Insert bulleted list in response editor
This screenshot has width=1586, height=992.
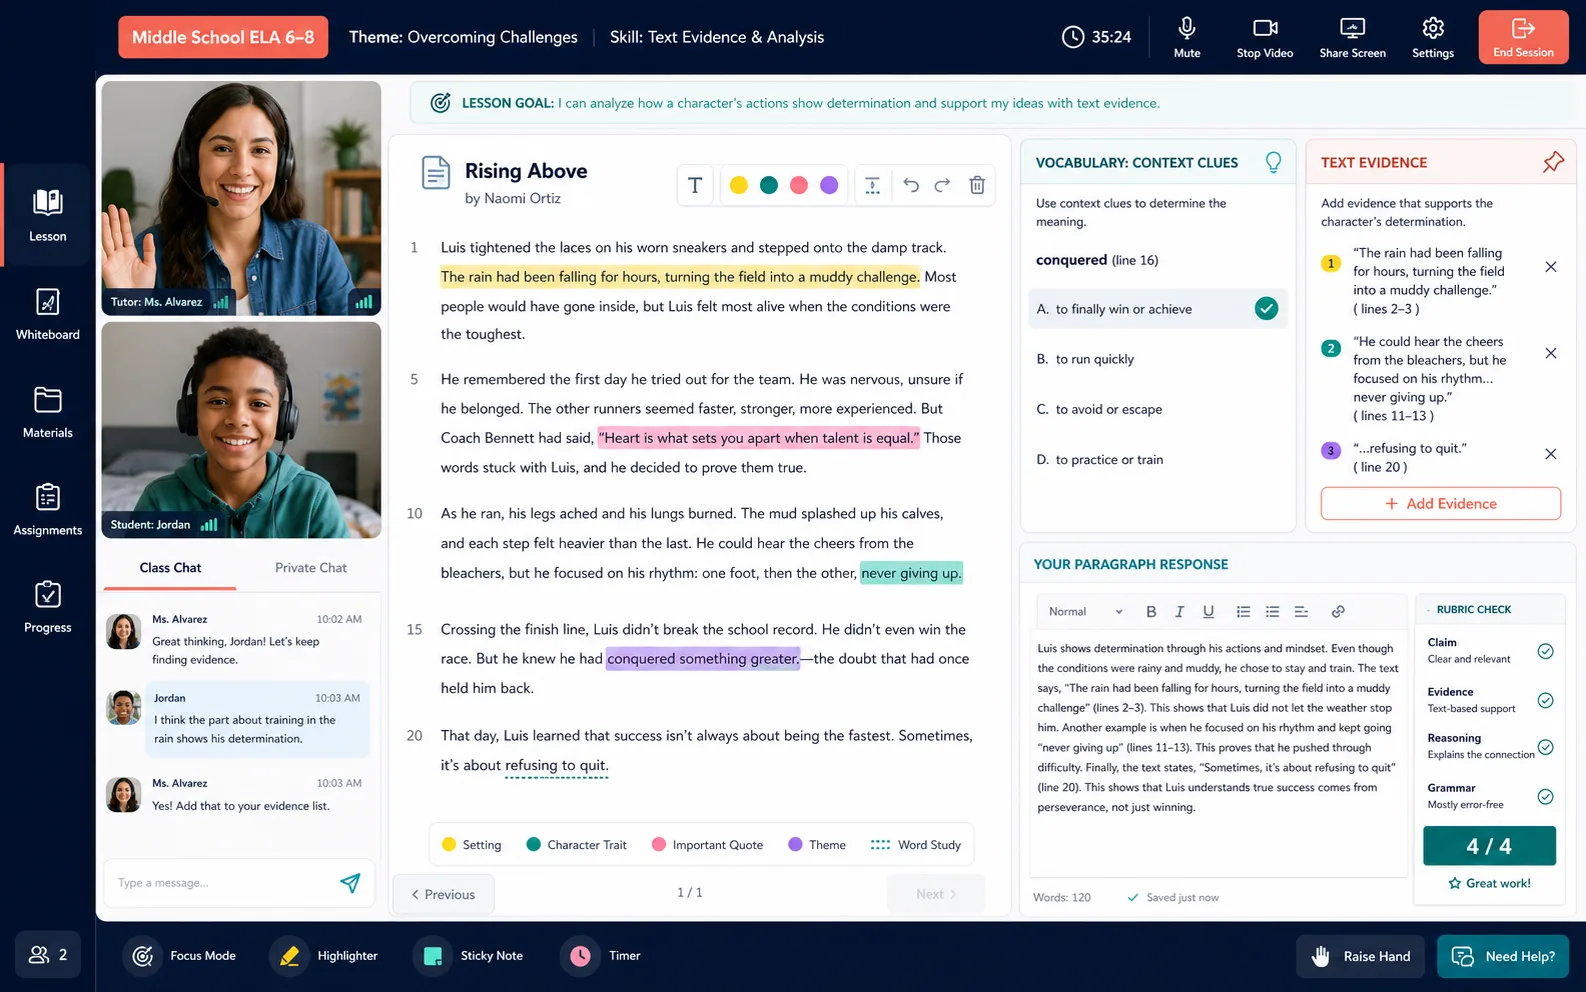1272,611
